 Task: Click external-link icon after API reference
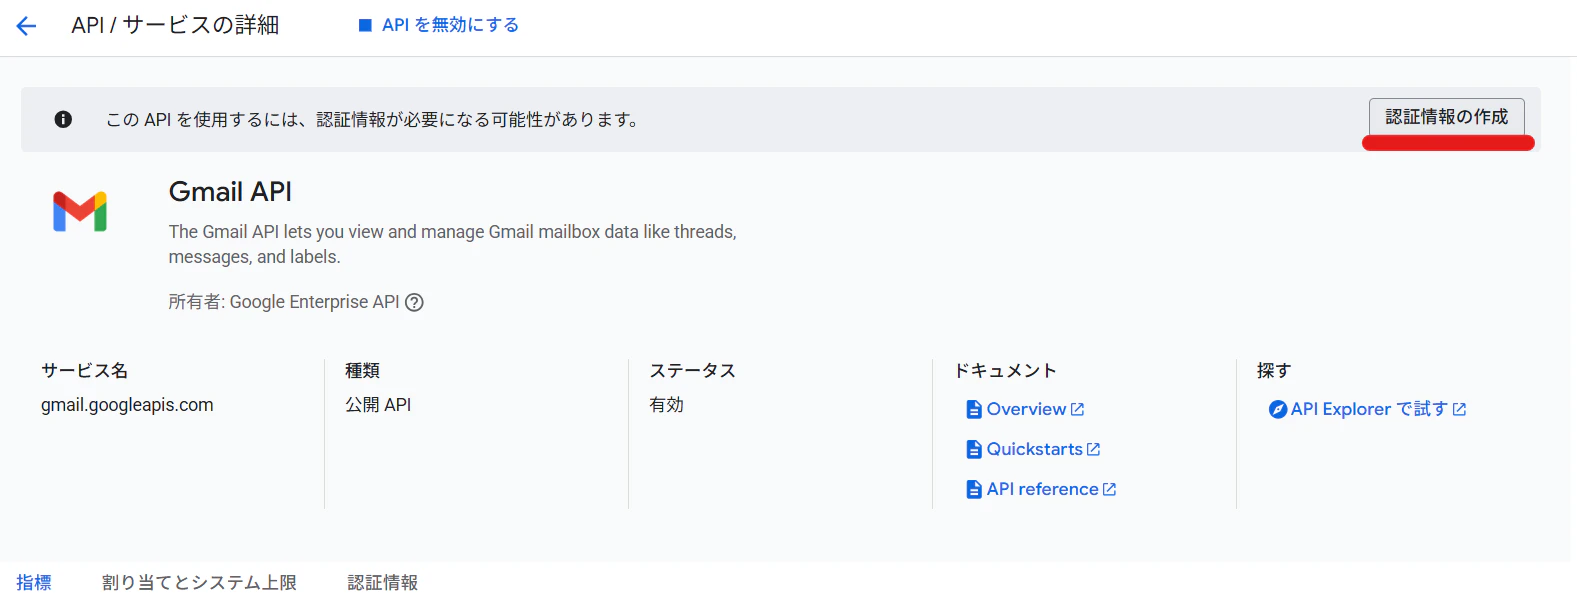click(1109, 489)
